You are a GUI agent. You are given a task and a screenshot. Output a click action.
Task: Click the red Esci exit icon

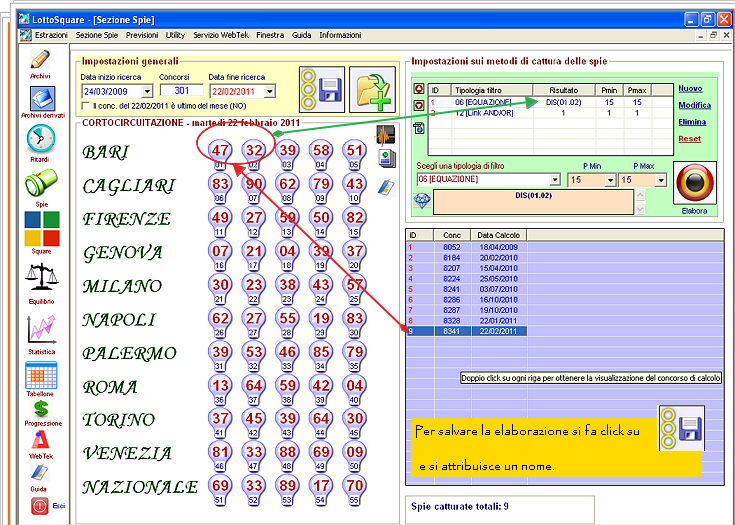[x=40, y=506]
